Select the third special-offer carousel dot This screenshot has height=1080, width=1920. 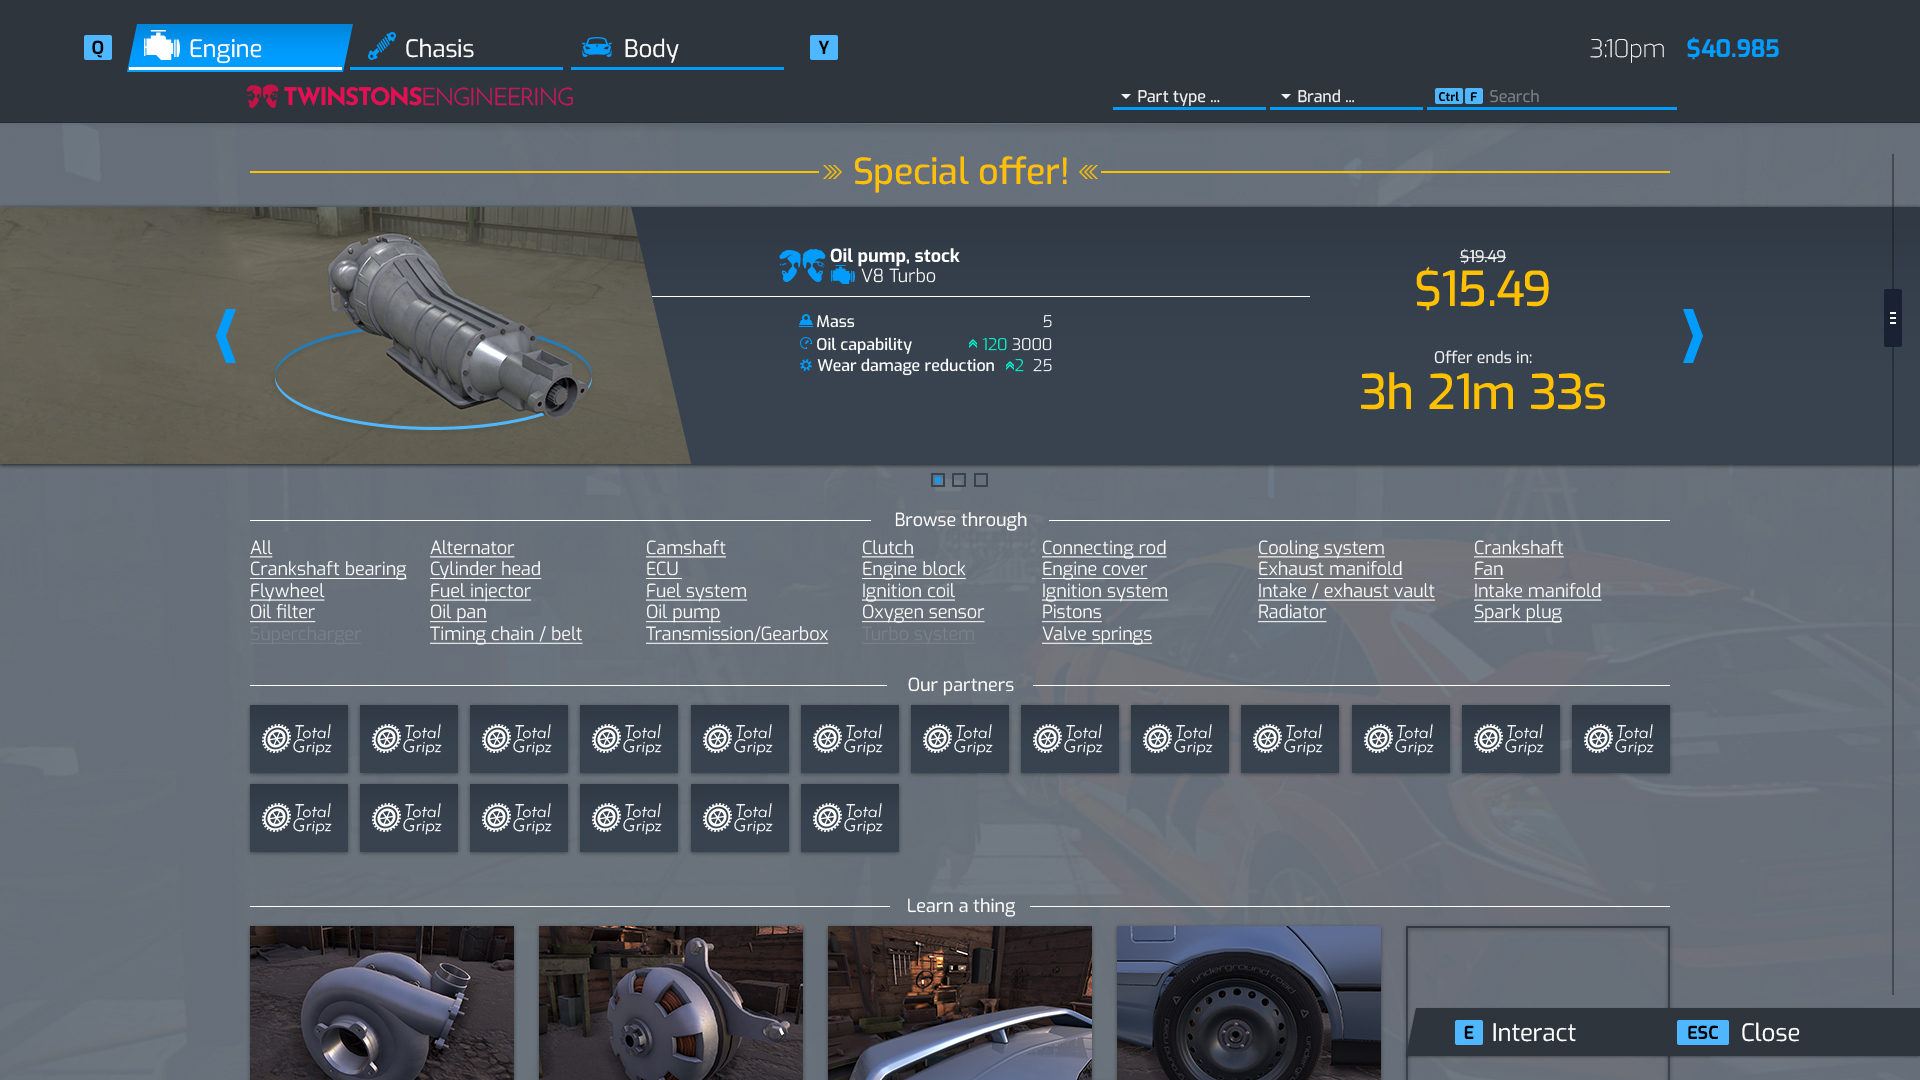coord(981,480)
